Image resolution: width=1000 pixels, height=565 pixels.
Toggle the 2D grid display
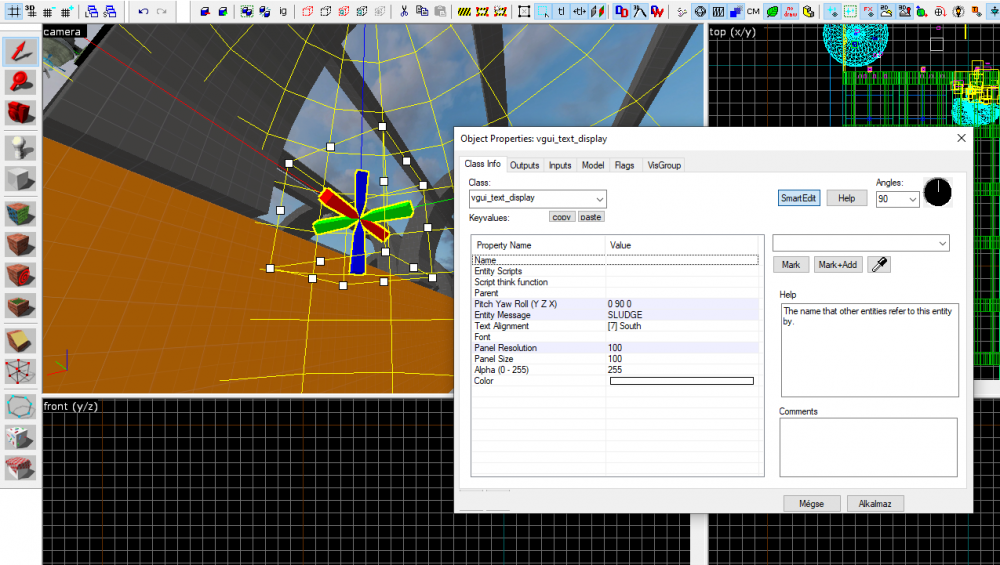15,12
